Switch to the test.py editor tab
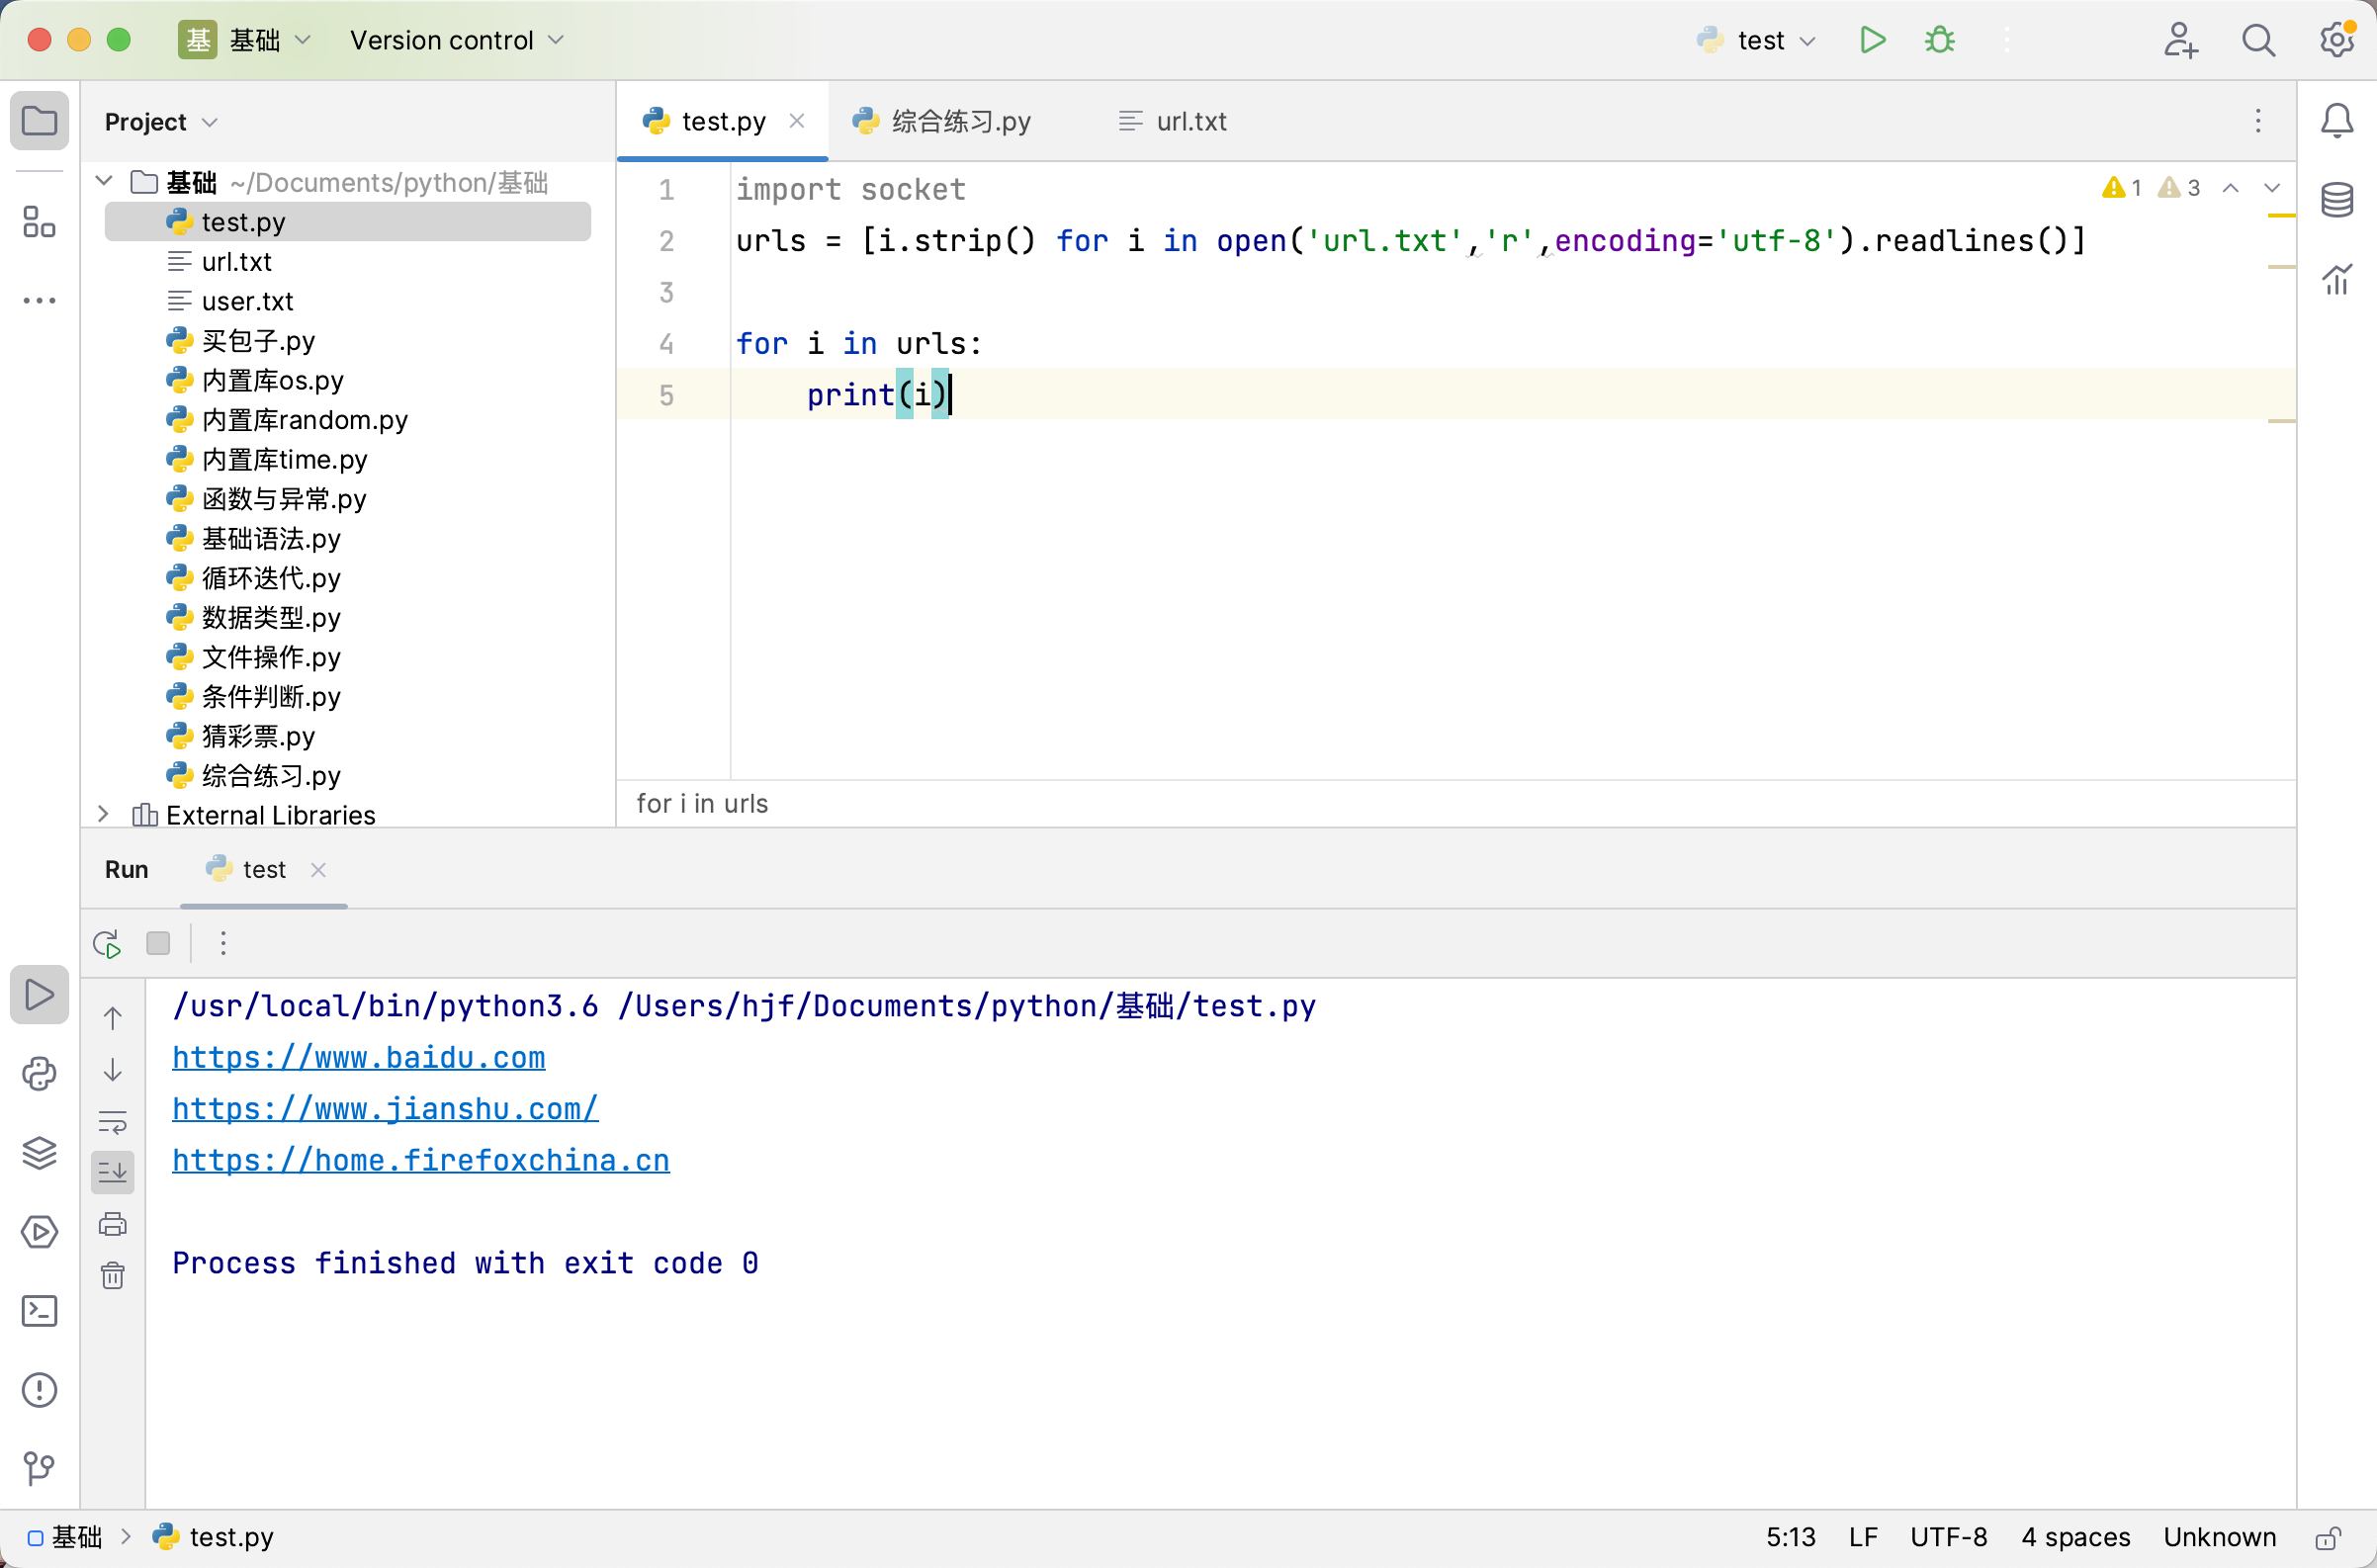 click(x=721, y=121)
